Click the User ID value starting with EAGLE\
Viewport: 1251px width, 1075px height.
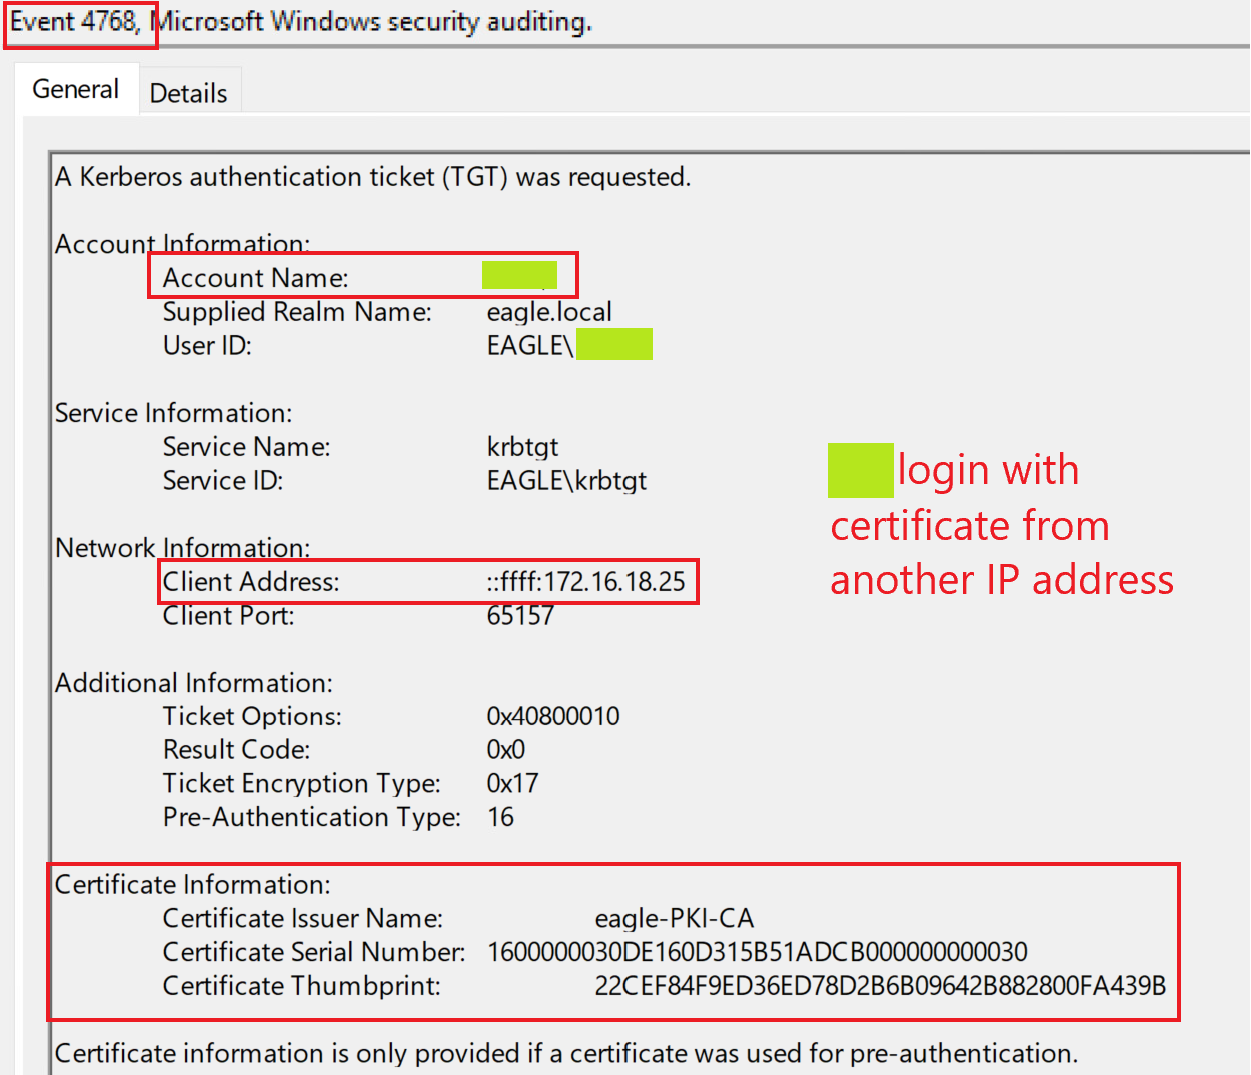[568, 345]
